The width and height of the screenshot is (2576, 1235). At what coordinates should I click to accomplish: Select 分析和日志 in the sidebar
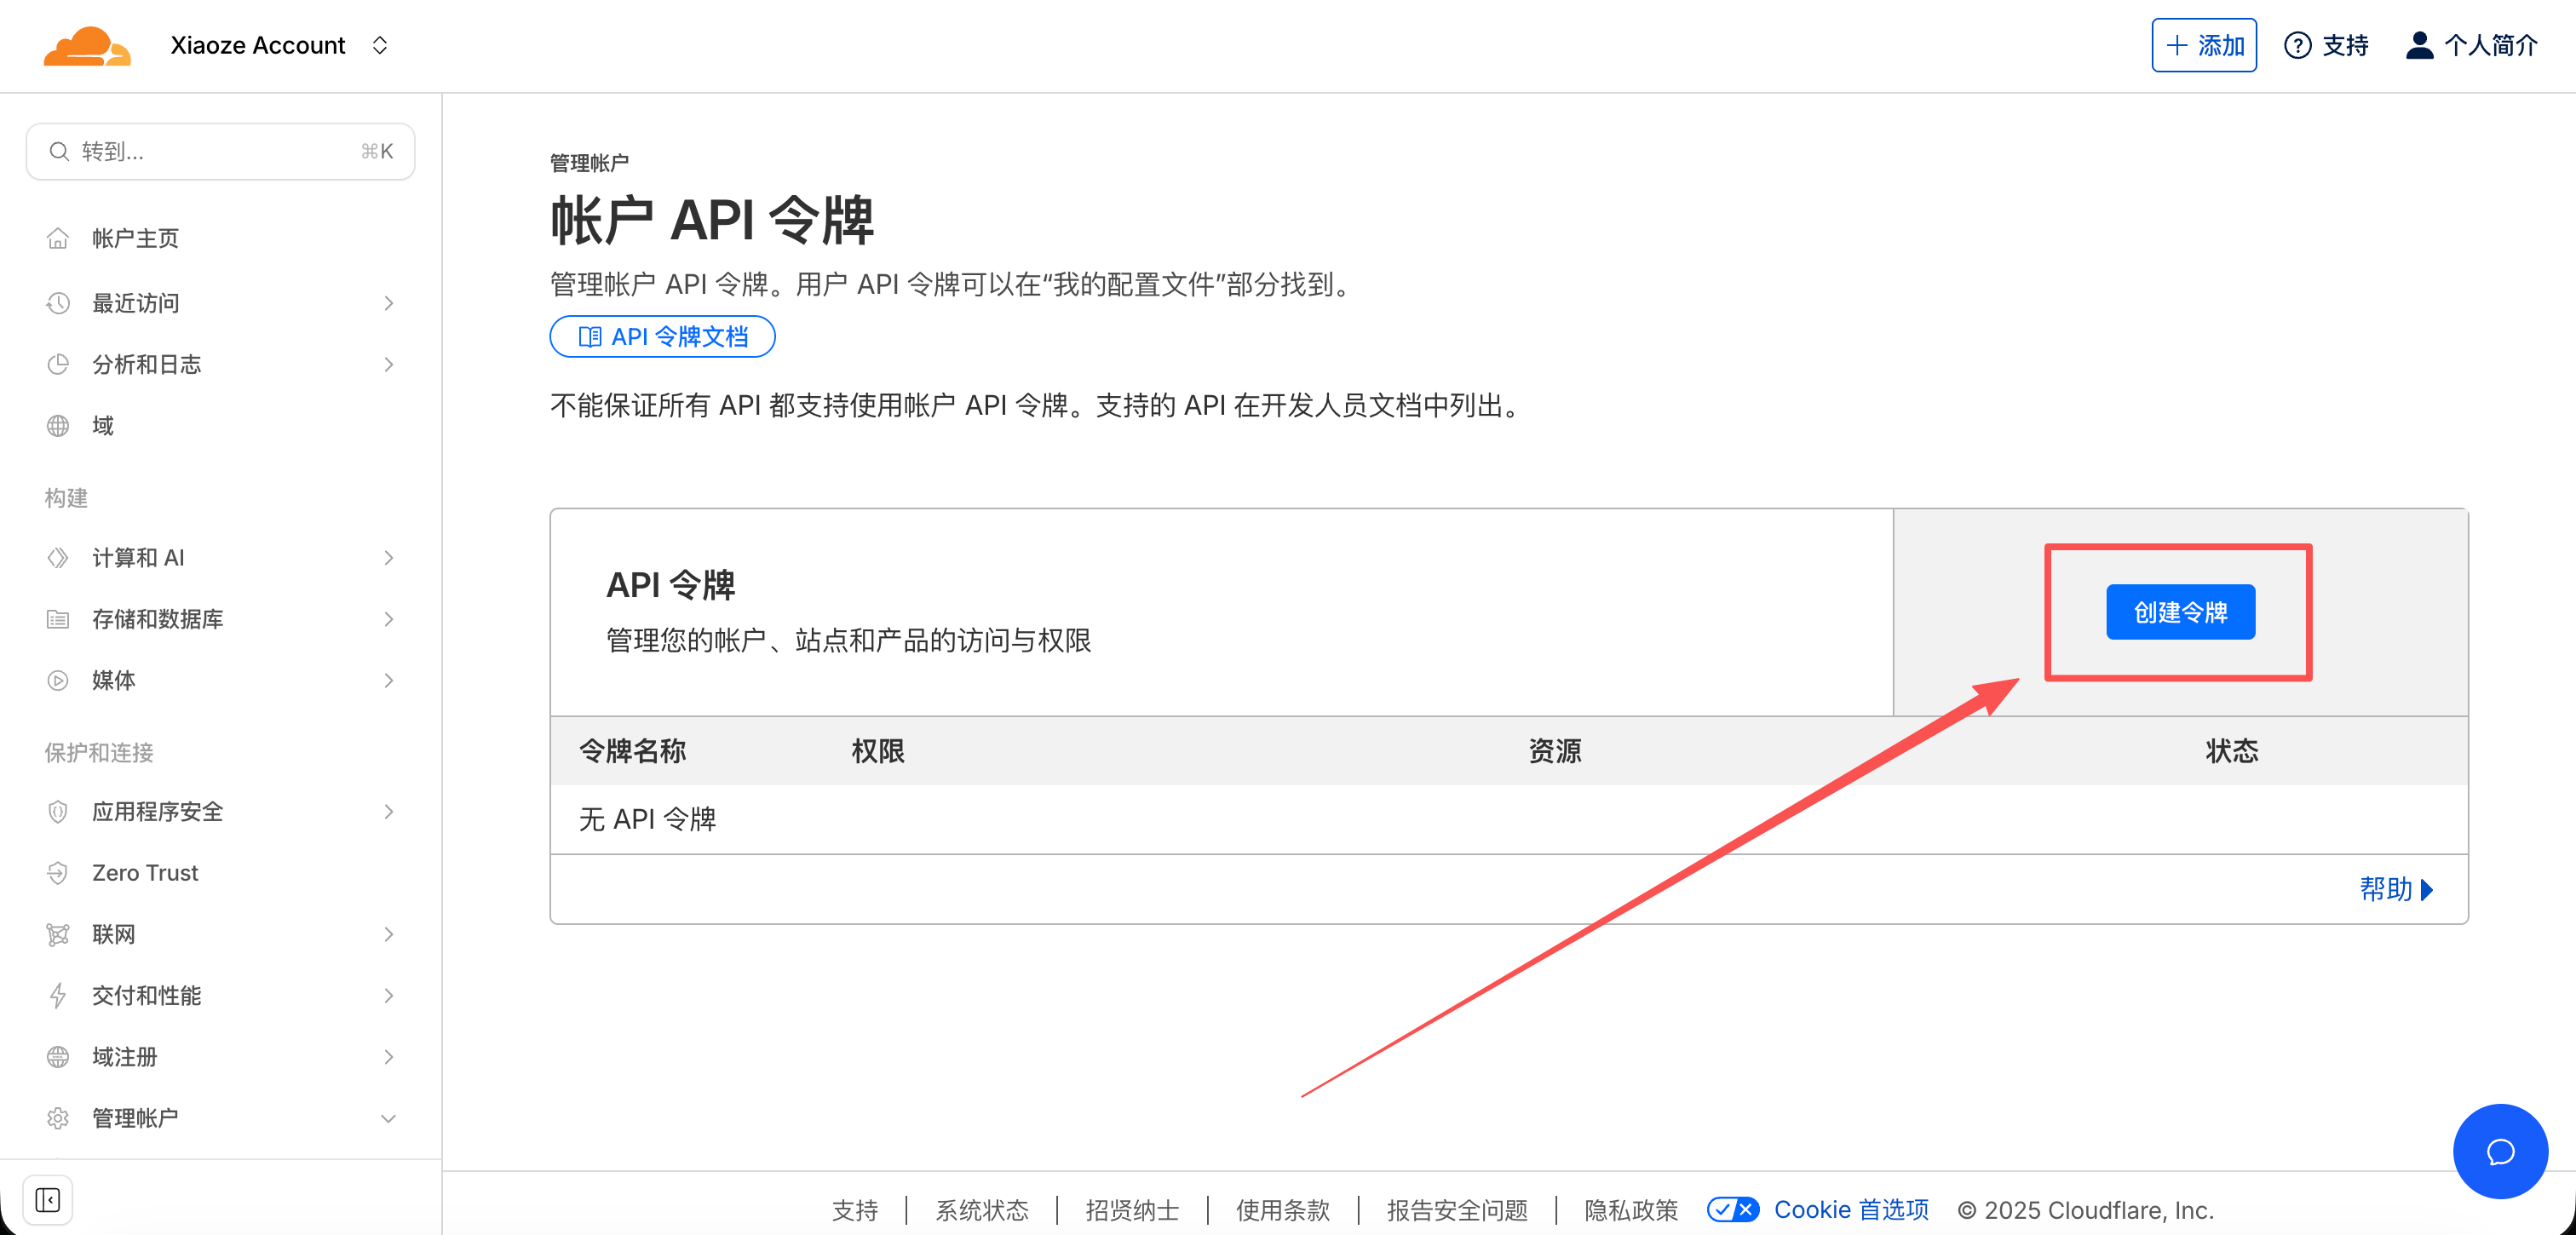[x=148, y=364]
